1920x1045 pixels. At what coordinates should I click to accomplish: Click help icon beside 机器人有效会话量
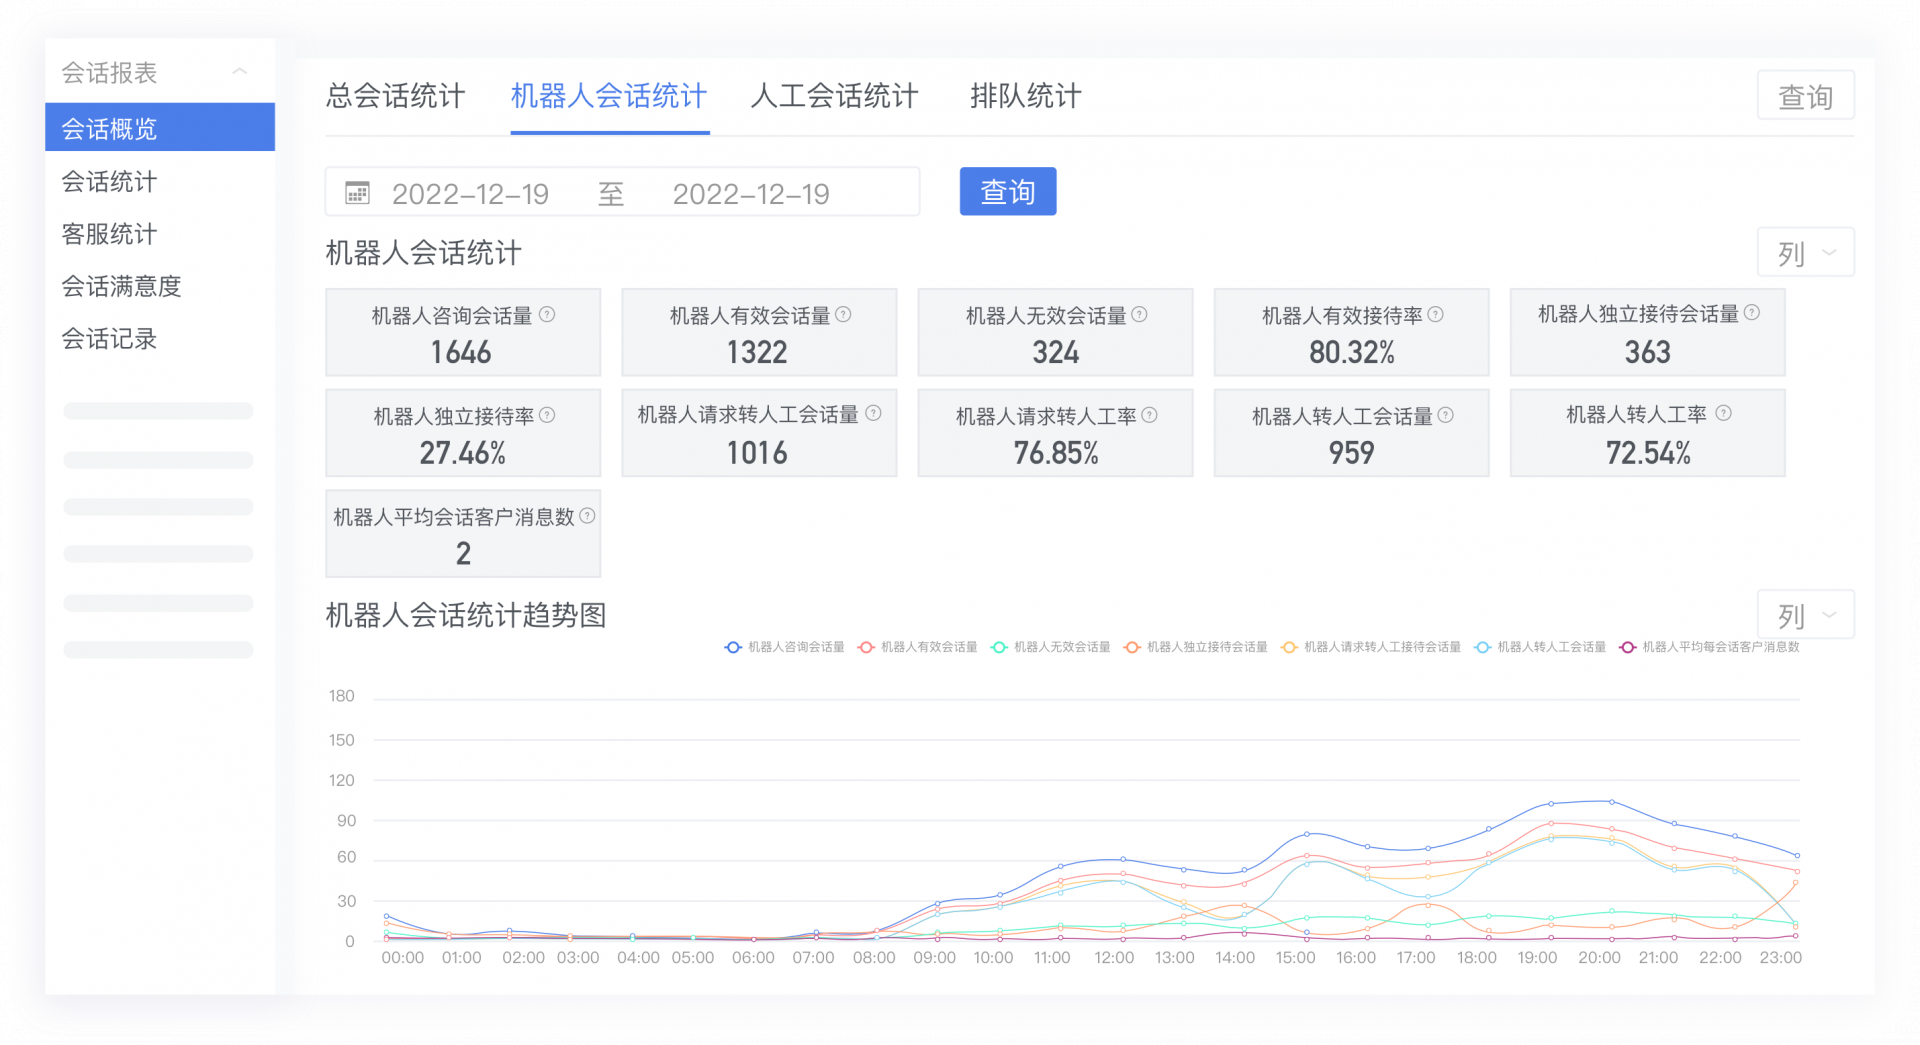click(843, 315)
